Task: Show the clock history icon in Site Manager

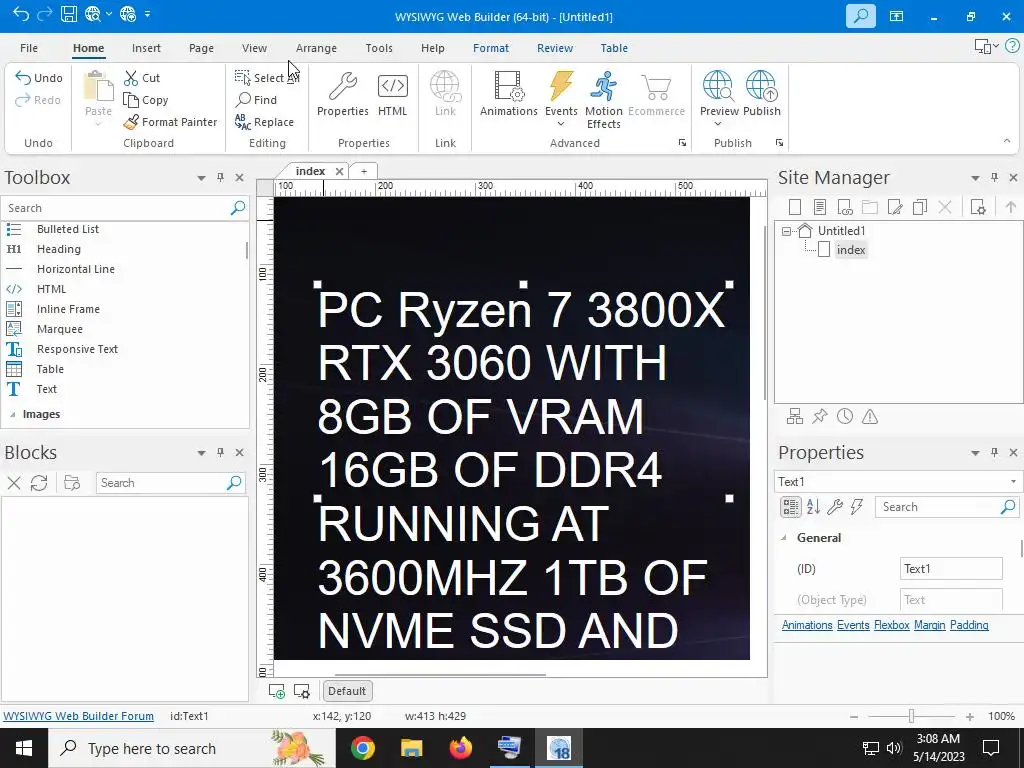Action: click(x=845, y=417)
